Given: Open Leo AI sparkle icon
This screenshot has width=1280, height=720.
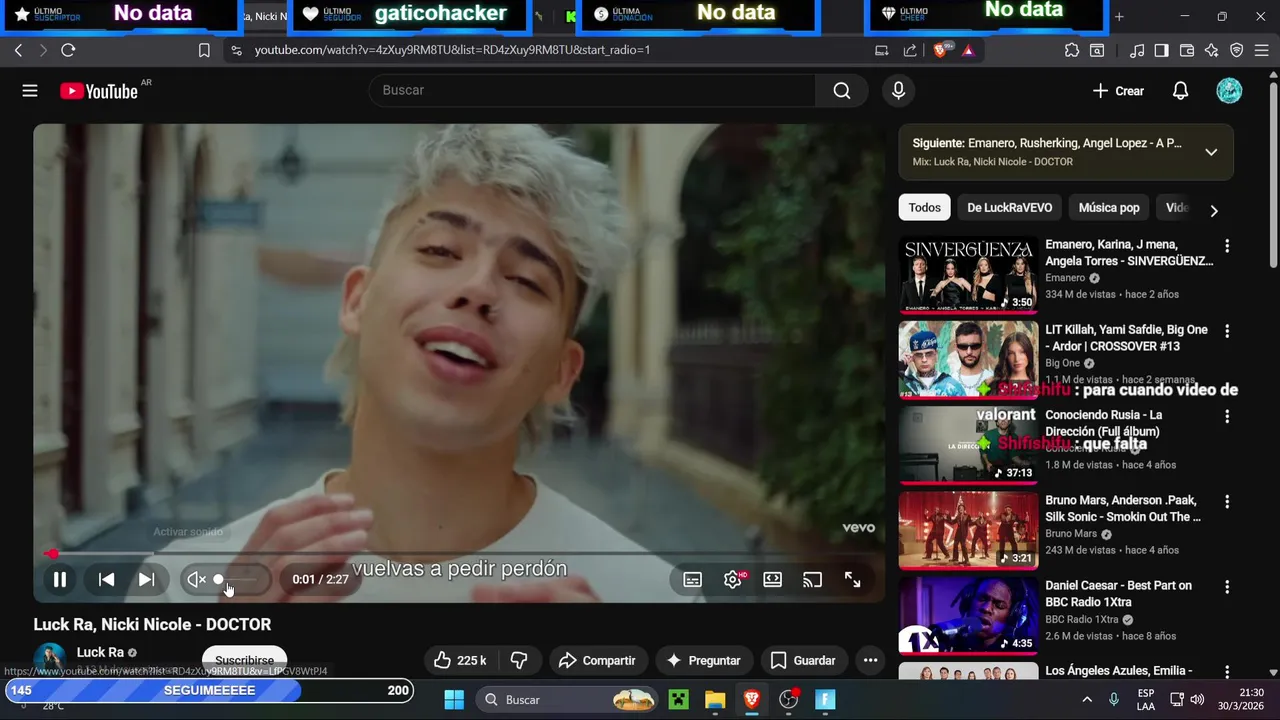Looking at the screenshot, I should pos(1211,50).
